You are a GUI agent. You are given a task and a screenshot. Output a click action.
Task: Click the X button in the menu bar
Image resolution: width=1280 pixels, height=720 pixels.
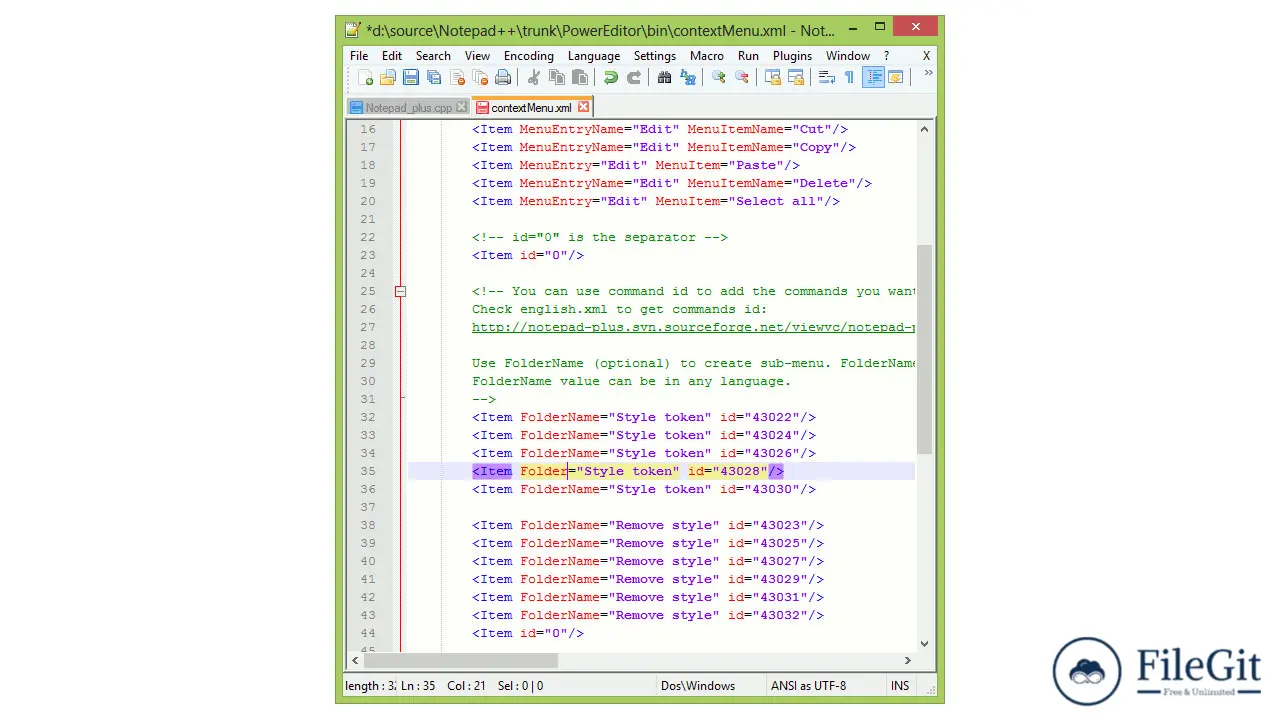coord(926,56)
